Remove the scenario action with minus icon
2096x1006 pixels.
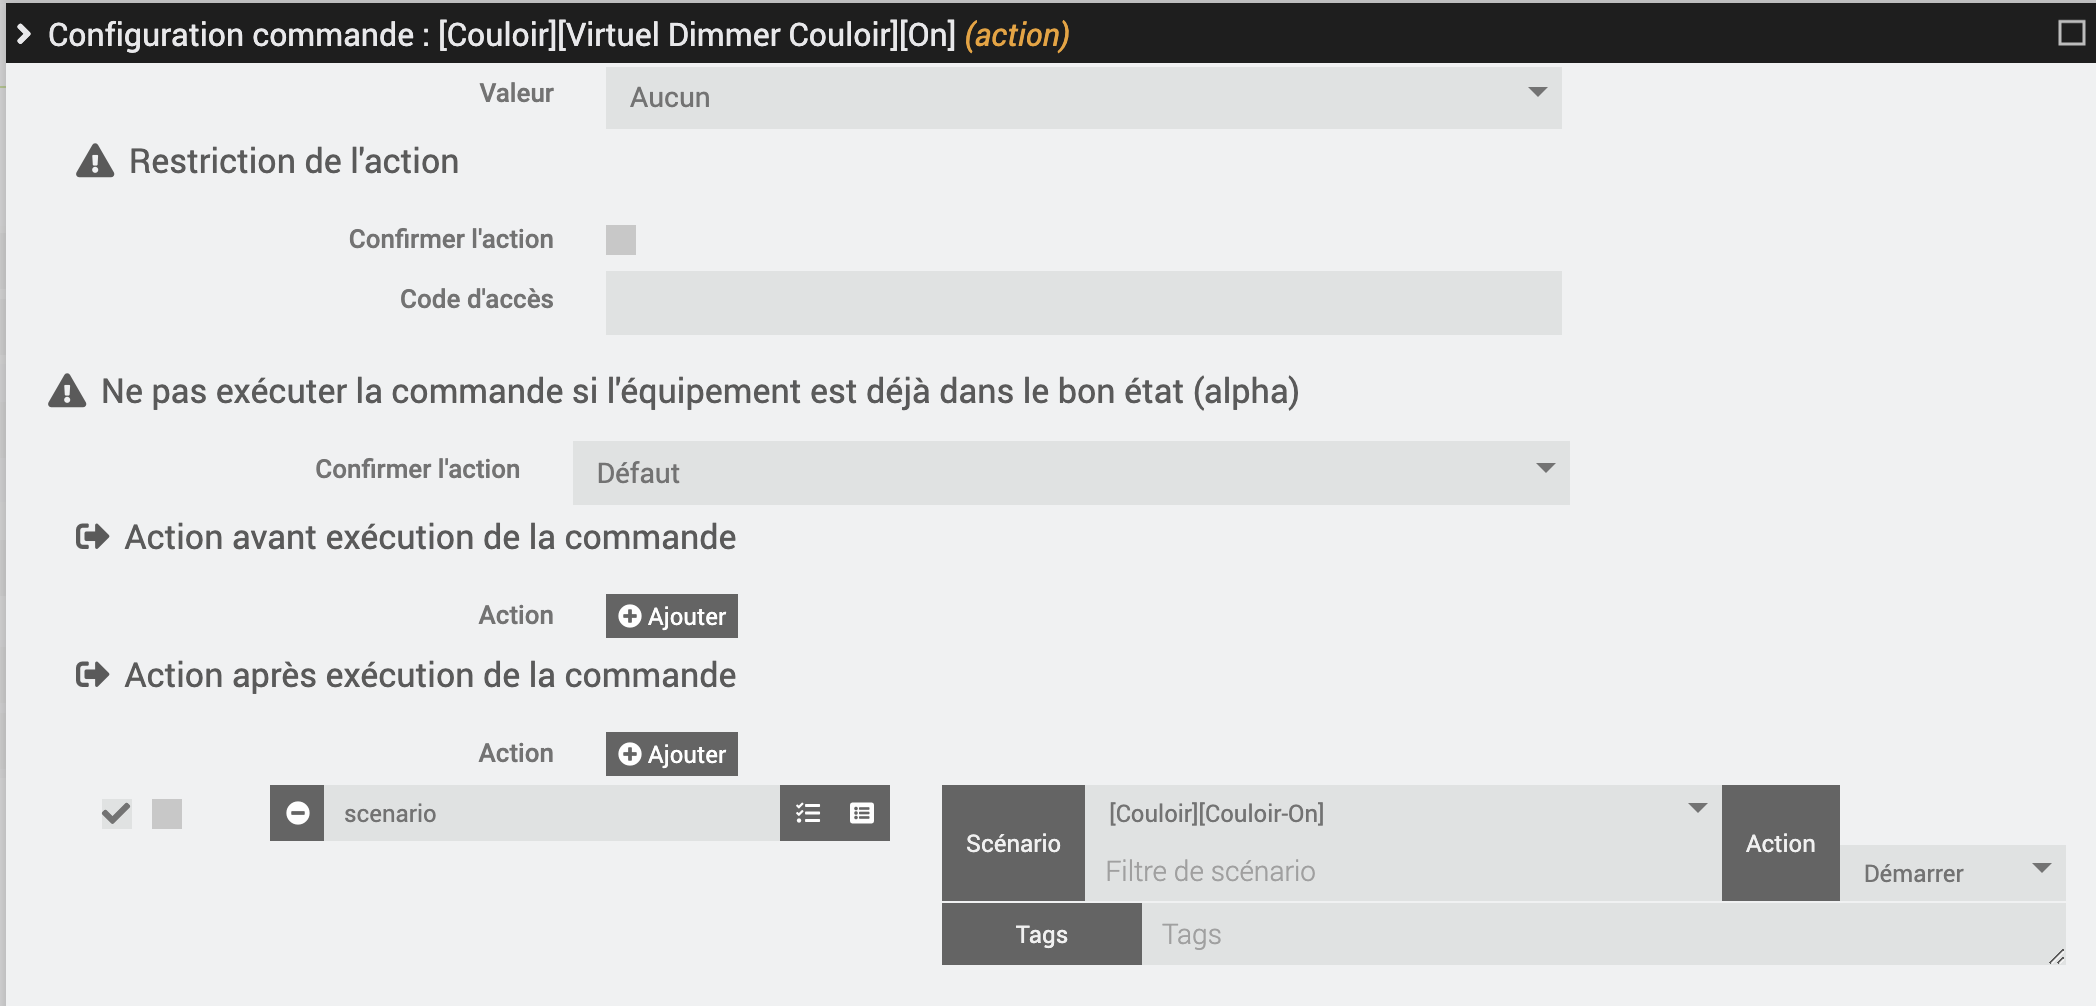297,813
